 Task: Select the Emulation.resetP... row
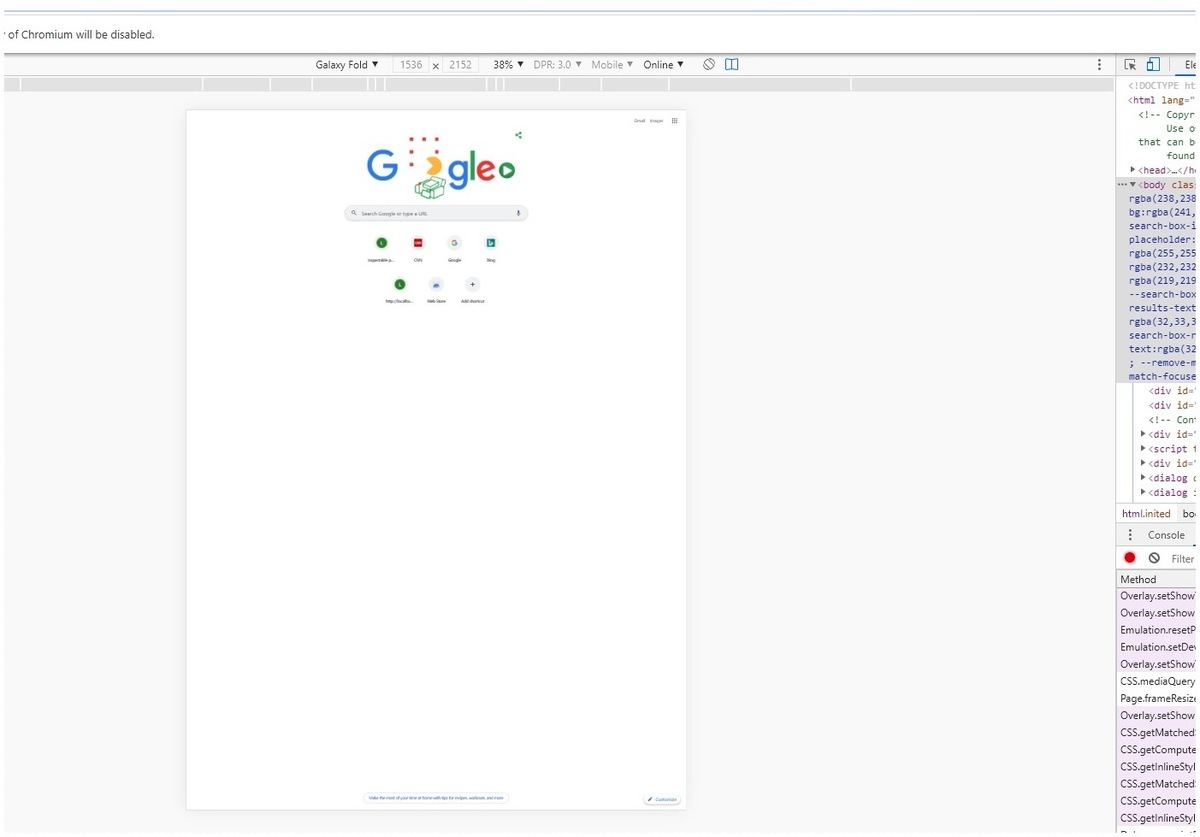(x=1157, y=630)
